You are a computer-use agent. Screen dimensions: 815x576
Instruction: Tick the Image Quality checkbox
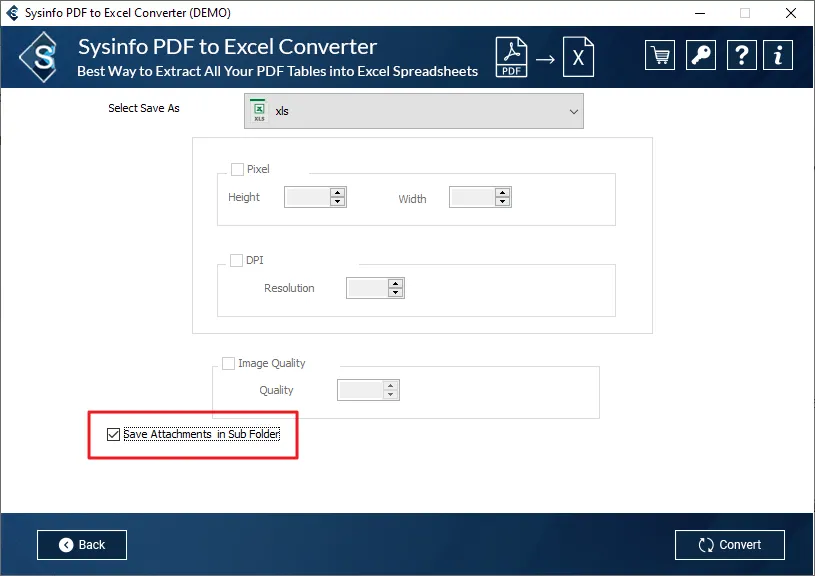pos(228,363)
